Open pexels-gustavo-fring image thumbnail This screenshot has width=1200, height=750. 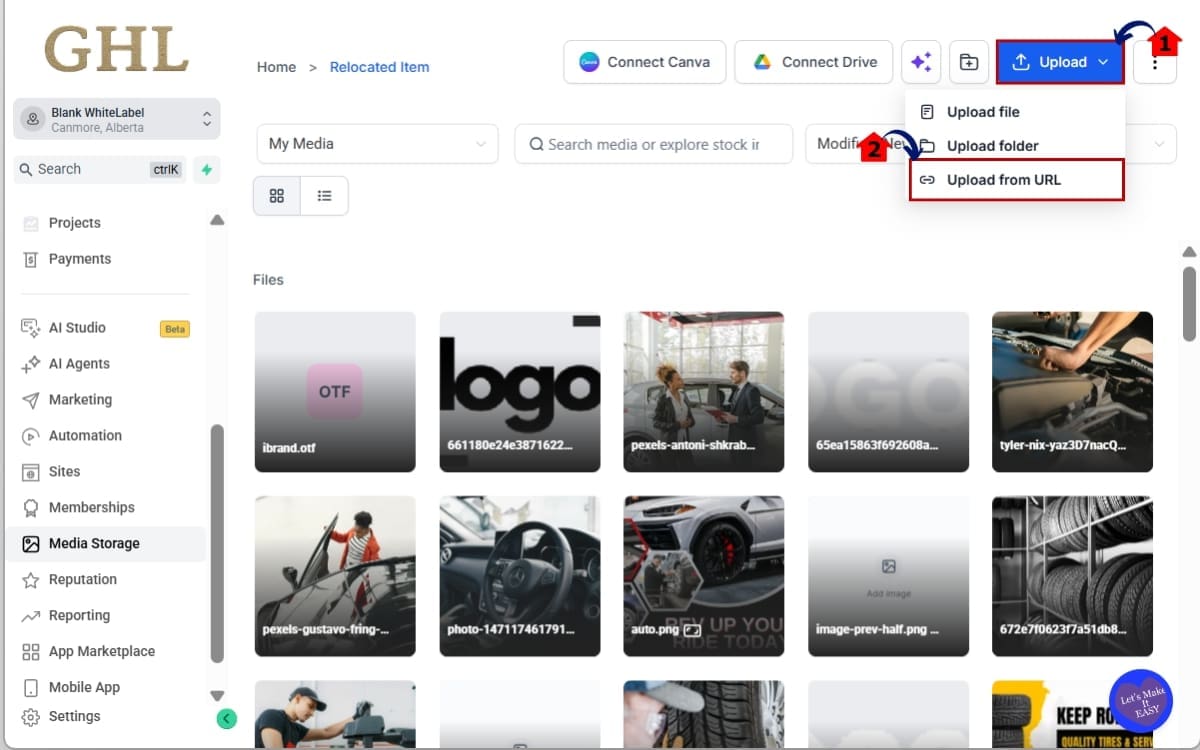335,576
